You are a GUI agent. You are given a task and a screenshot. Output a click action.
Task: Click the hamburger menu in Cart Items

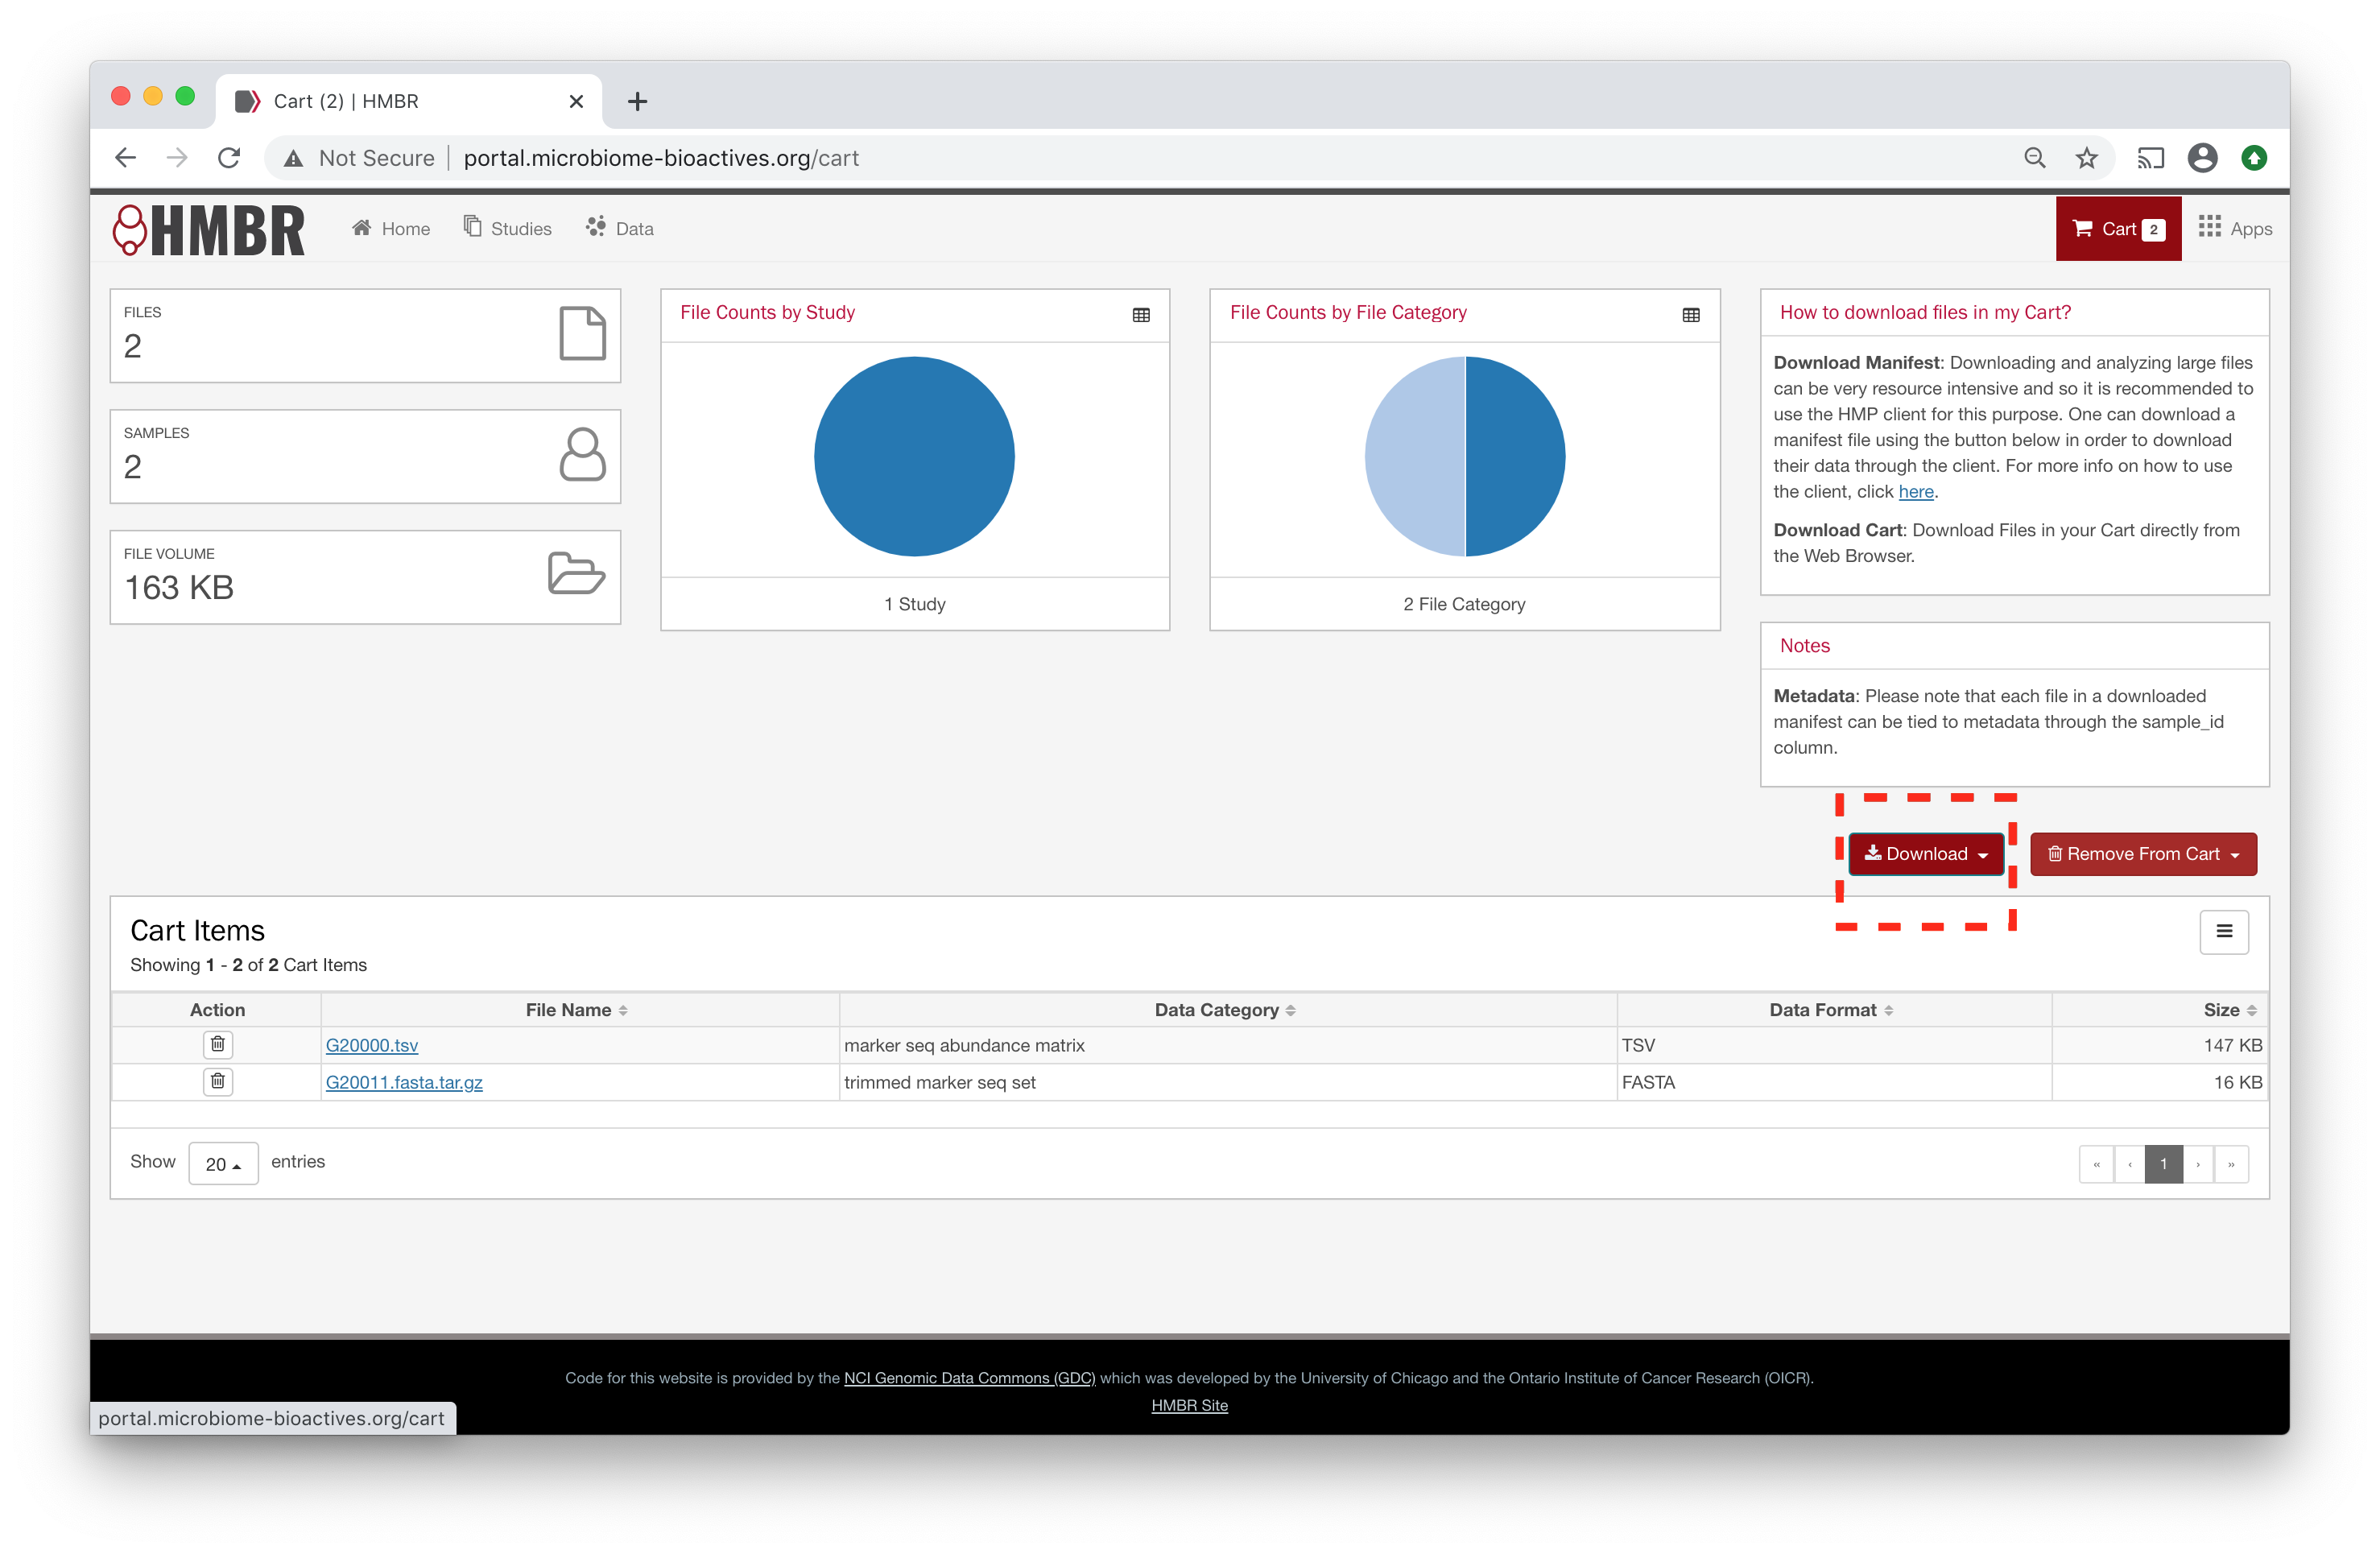(x=2223, y=931)
